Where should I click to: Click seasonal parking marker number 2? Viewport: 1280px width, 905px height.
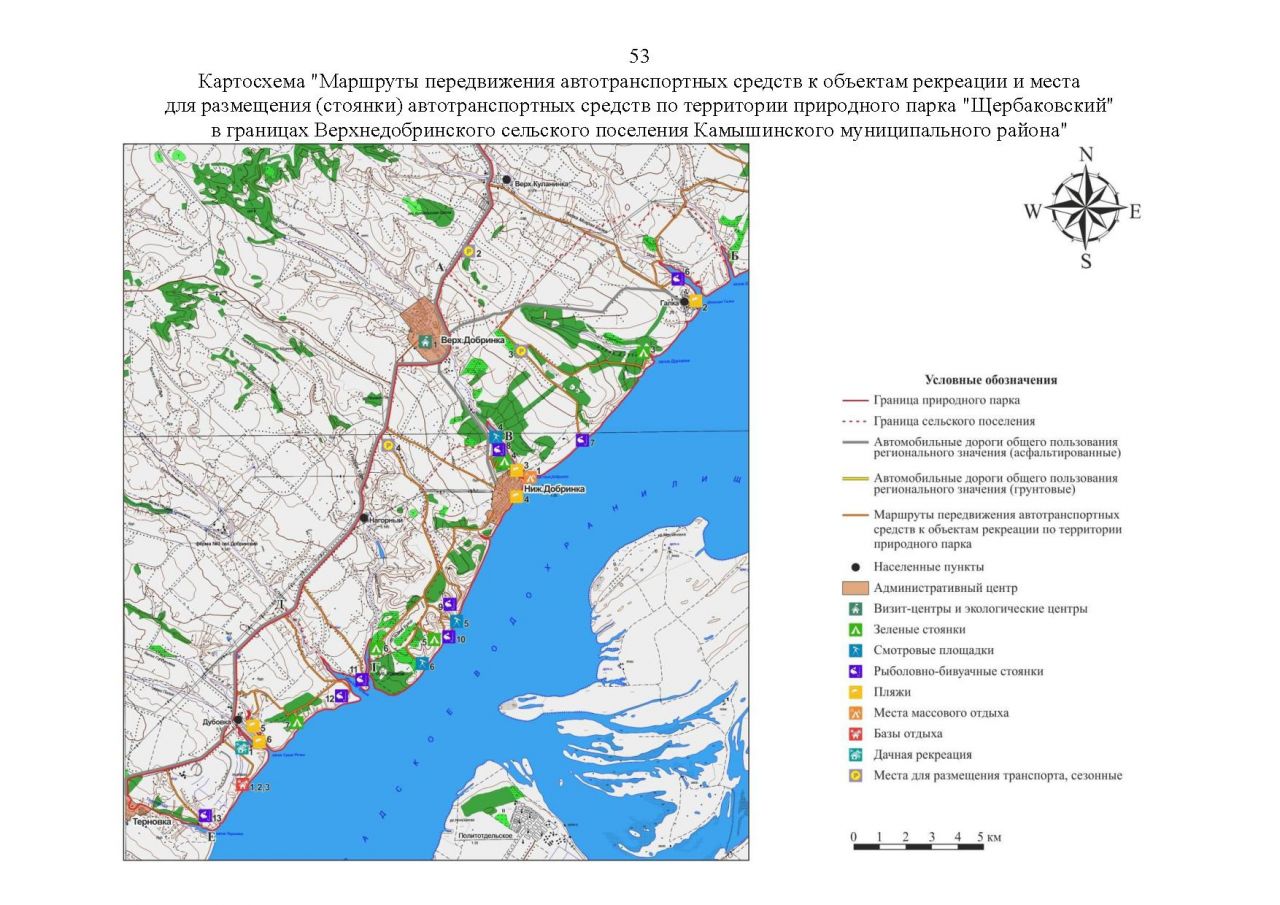click(x=468, y=252)
